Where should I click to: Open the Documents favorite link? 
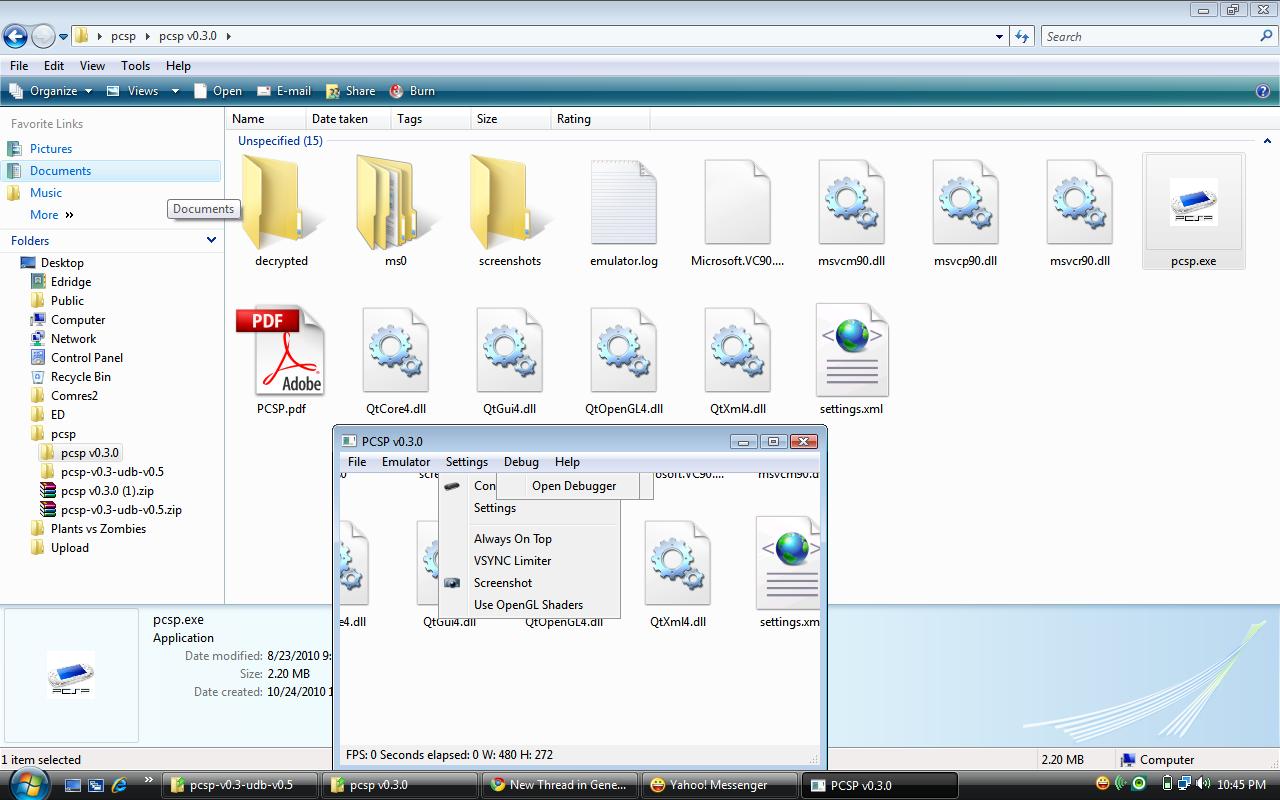(60, 171)
